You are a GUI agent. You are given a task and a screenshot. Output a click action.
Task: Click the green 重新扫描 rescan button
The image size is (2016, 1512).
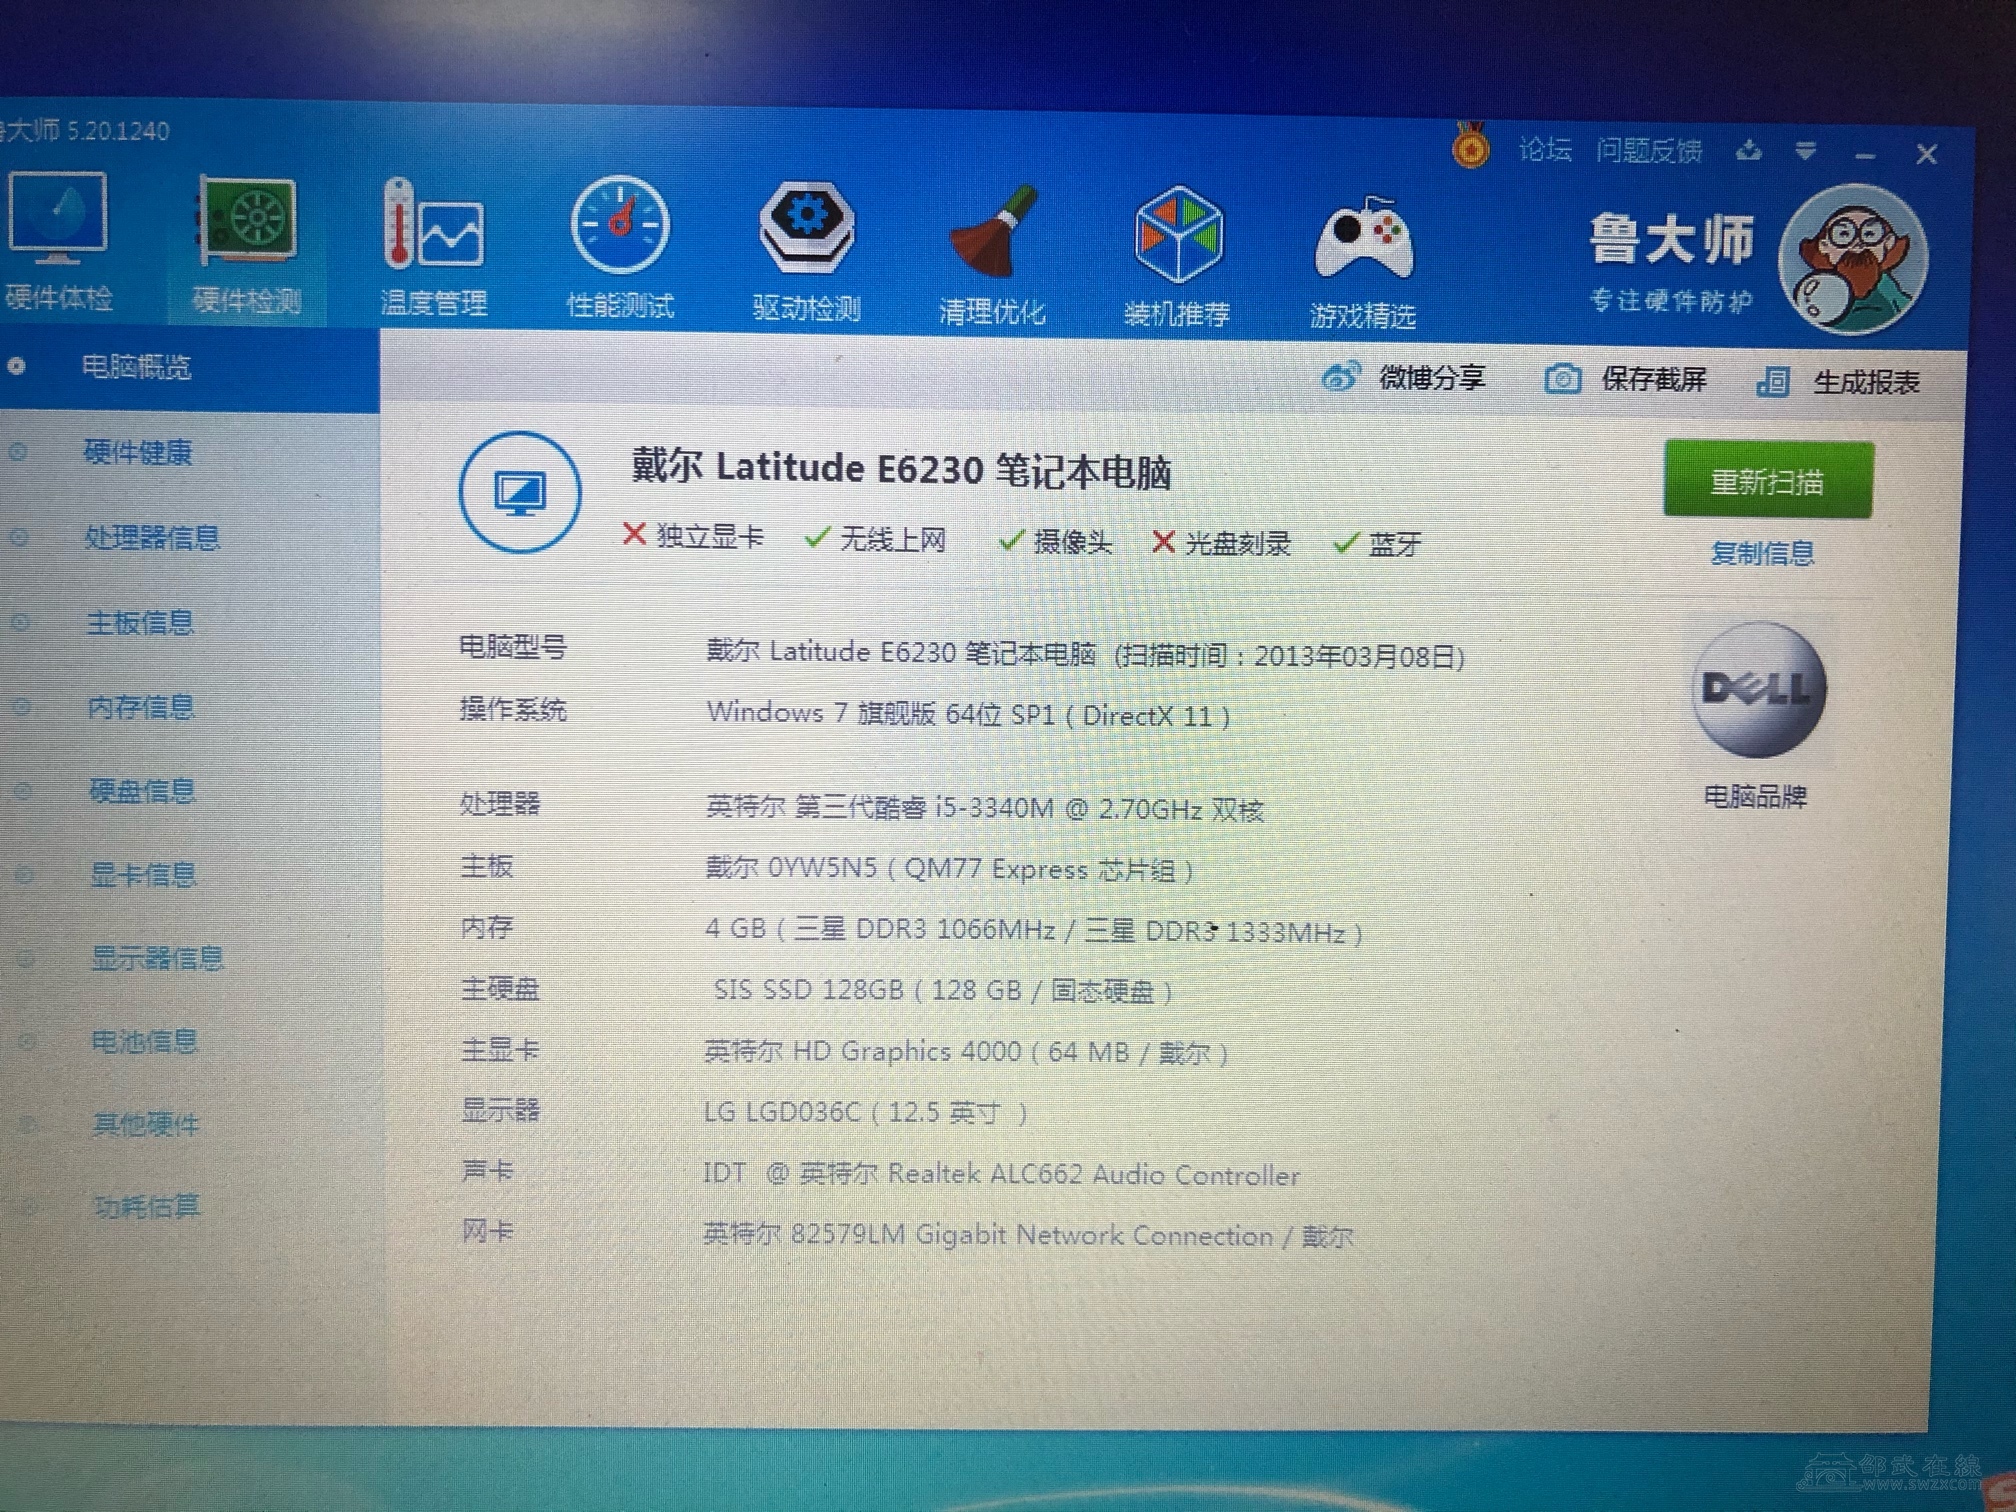point(1768,480)
